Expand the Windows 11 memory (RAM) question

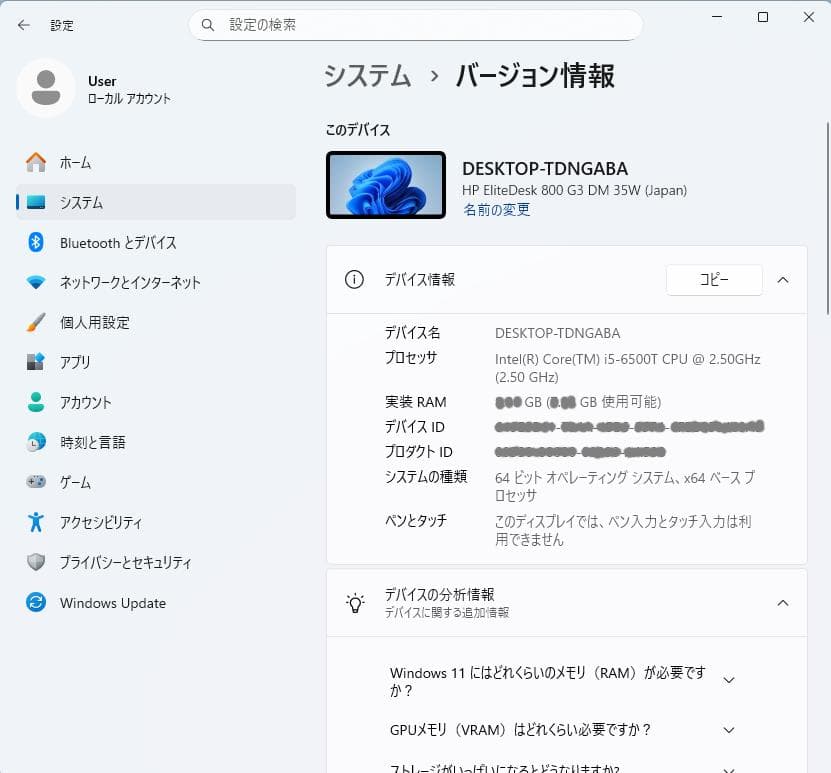click(x=731, y=678)
